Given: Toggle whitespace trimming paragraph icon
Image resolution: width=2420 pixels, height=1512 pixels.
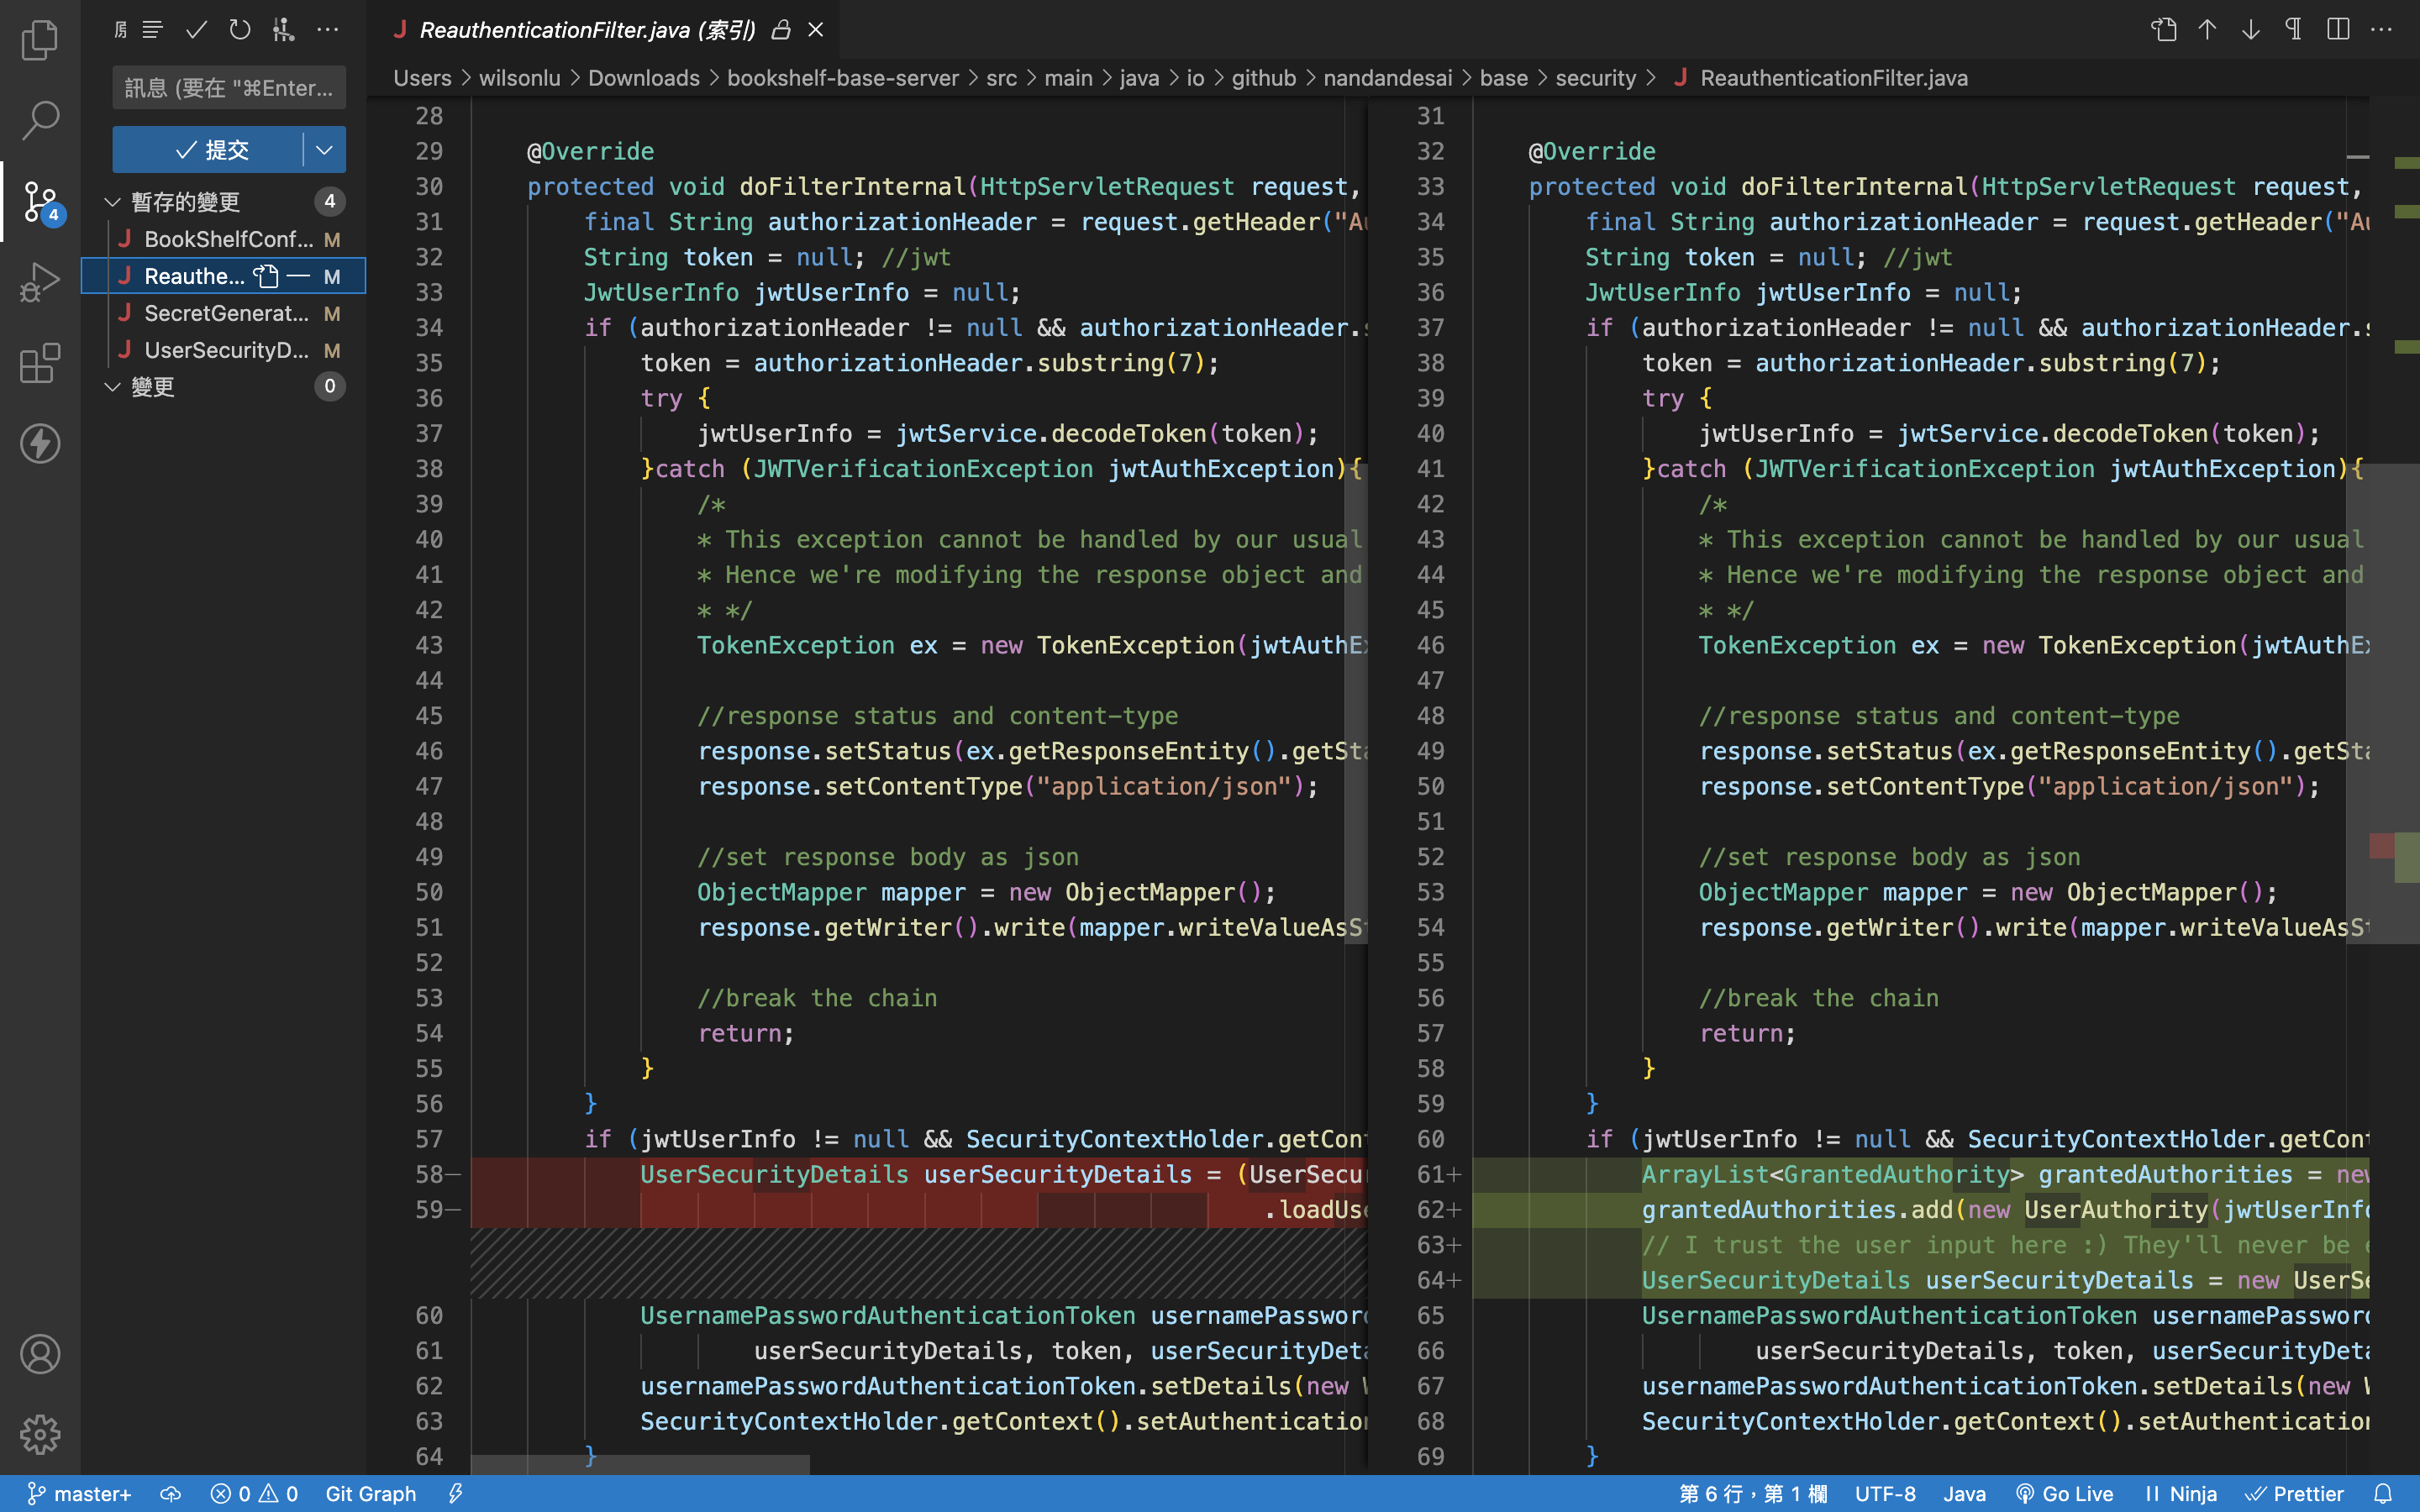Looking at the screenshot, I should 2294,30.
